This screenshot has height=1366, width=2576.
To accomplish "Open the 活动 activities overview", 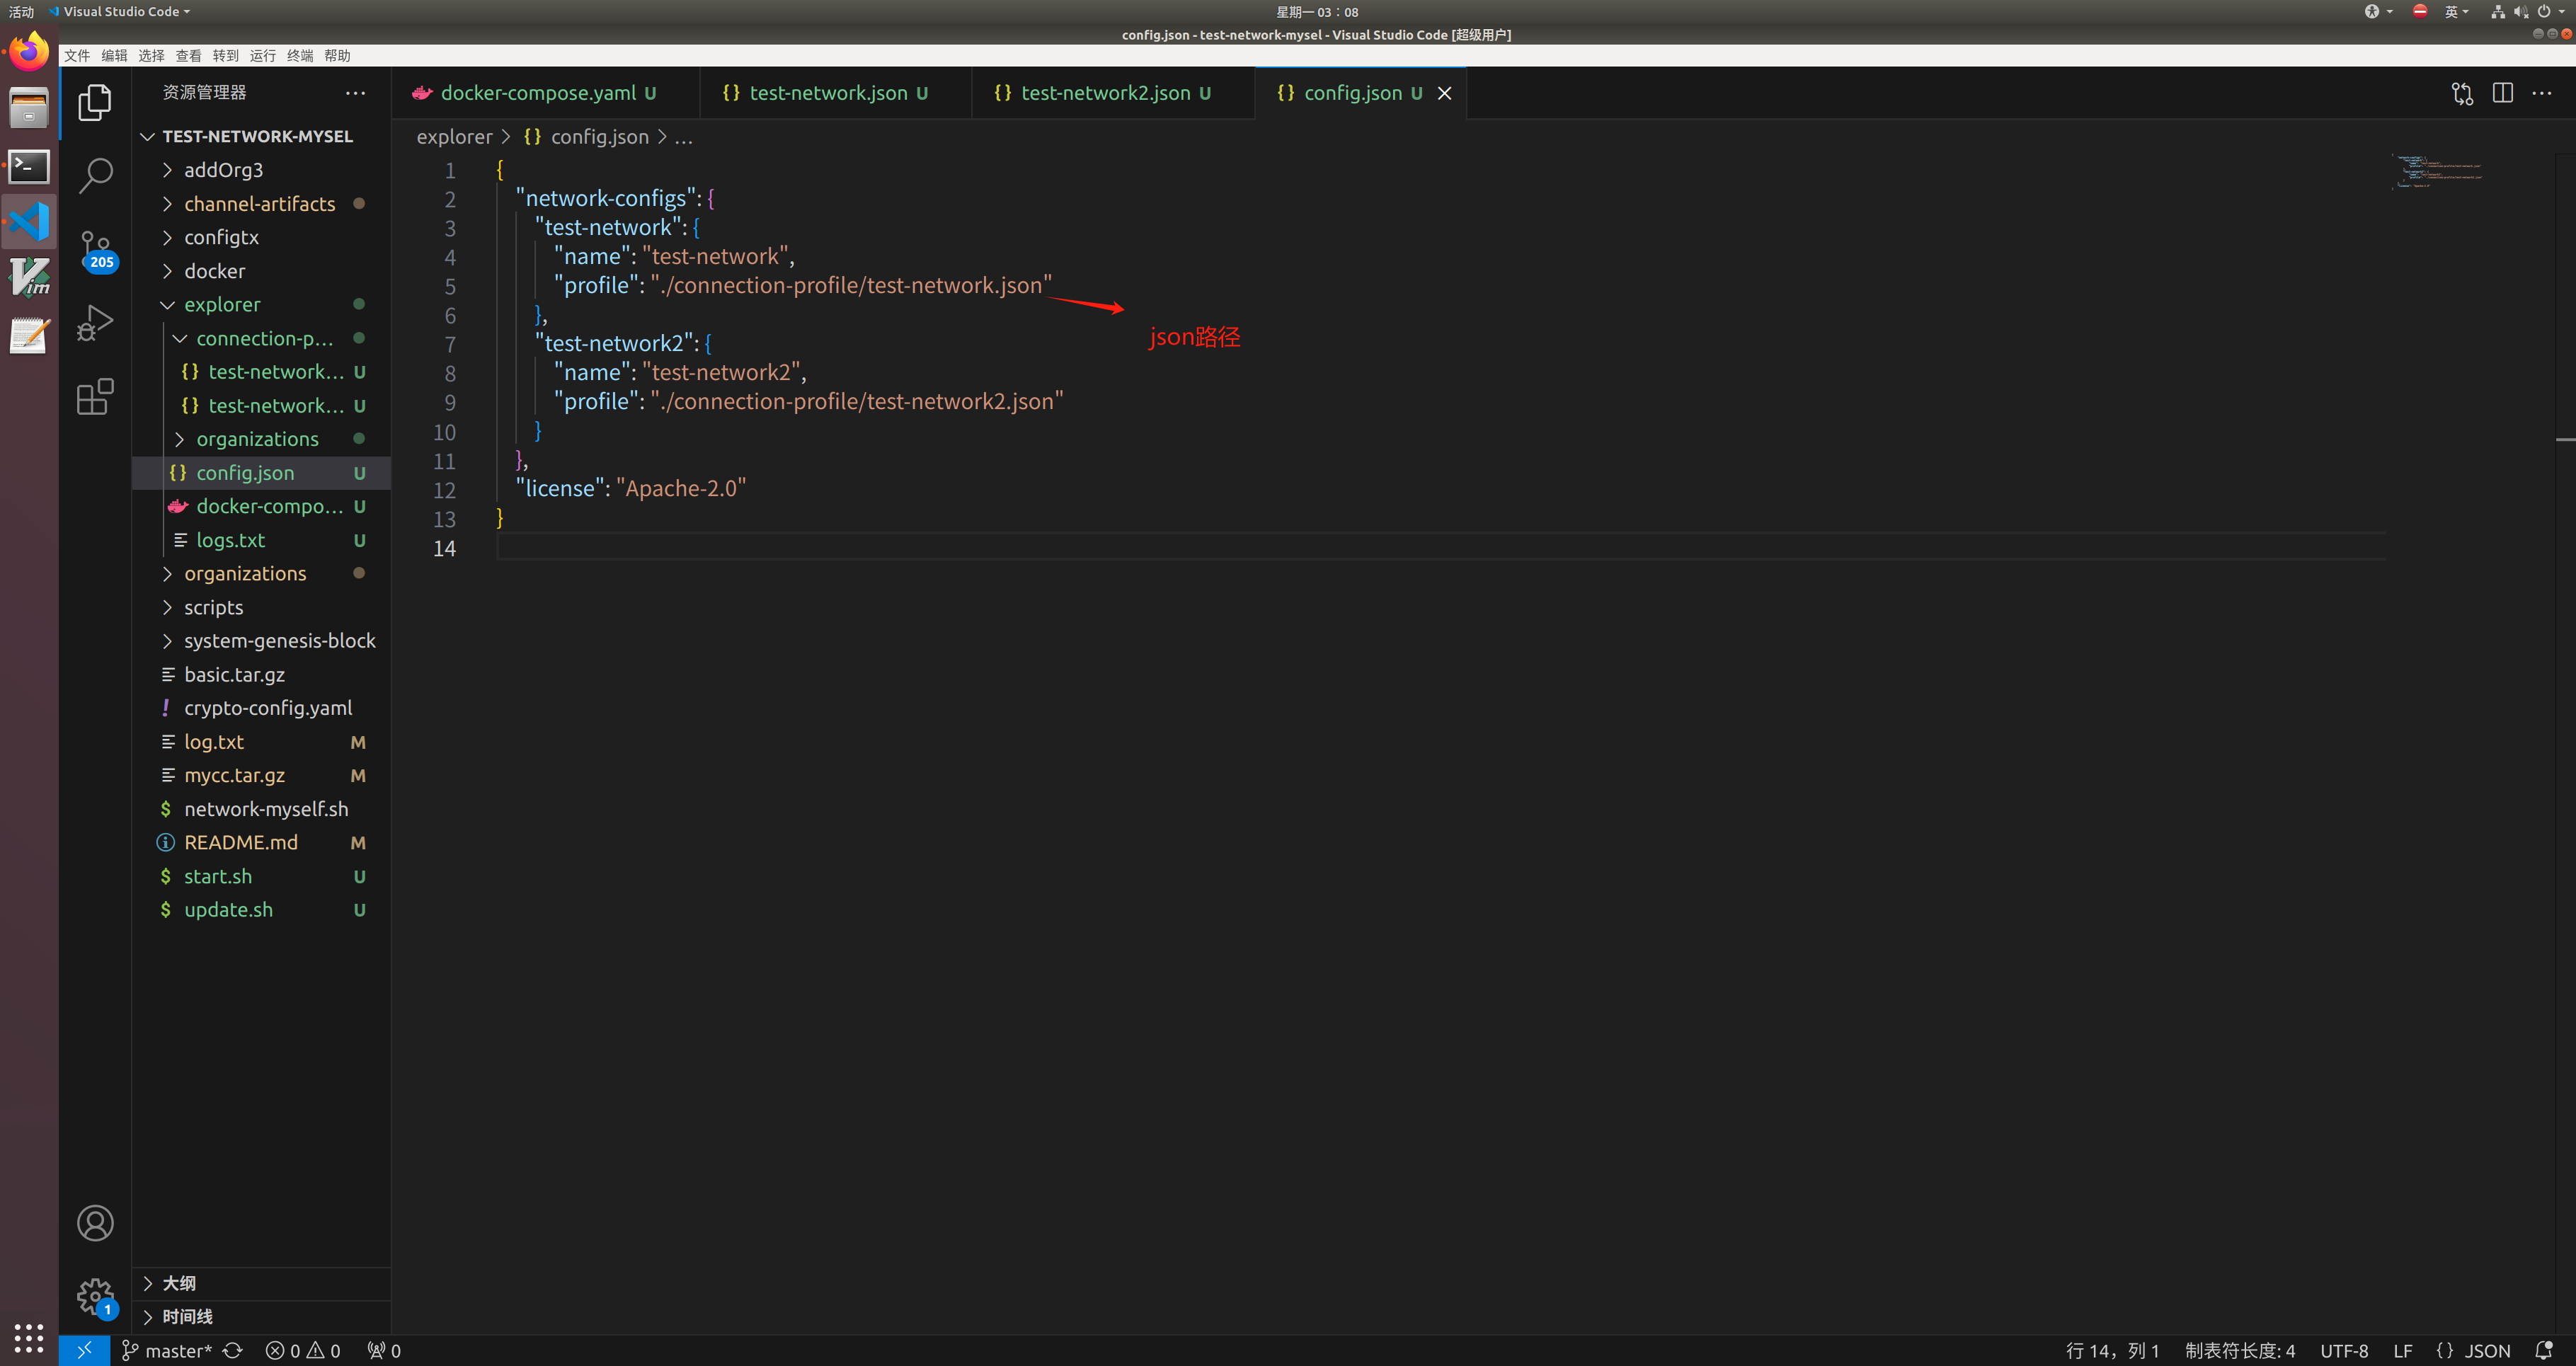I will point(21,11).
